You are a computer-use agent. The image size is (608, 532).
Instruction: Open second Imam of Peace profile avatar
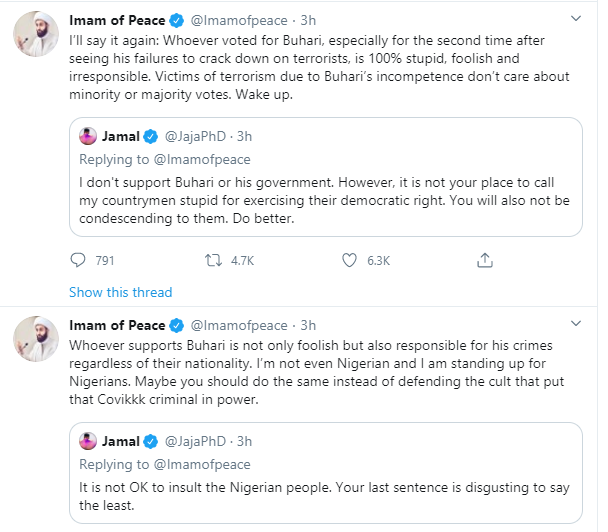(36, 339)
